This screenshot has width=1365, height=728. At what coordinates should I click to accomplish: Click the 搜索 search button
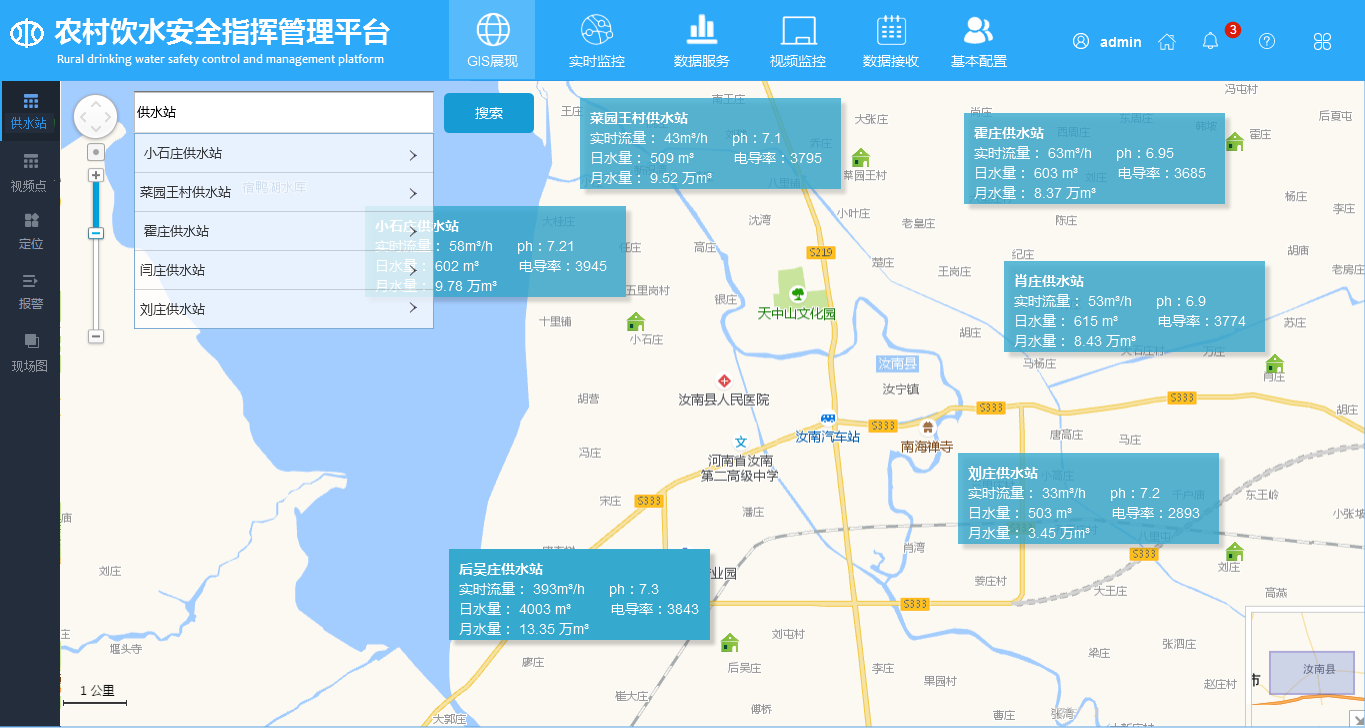[489, 113]
